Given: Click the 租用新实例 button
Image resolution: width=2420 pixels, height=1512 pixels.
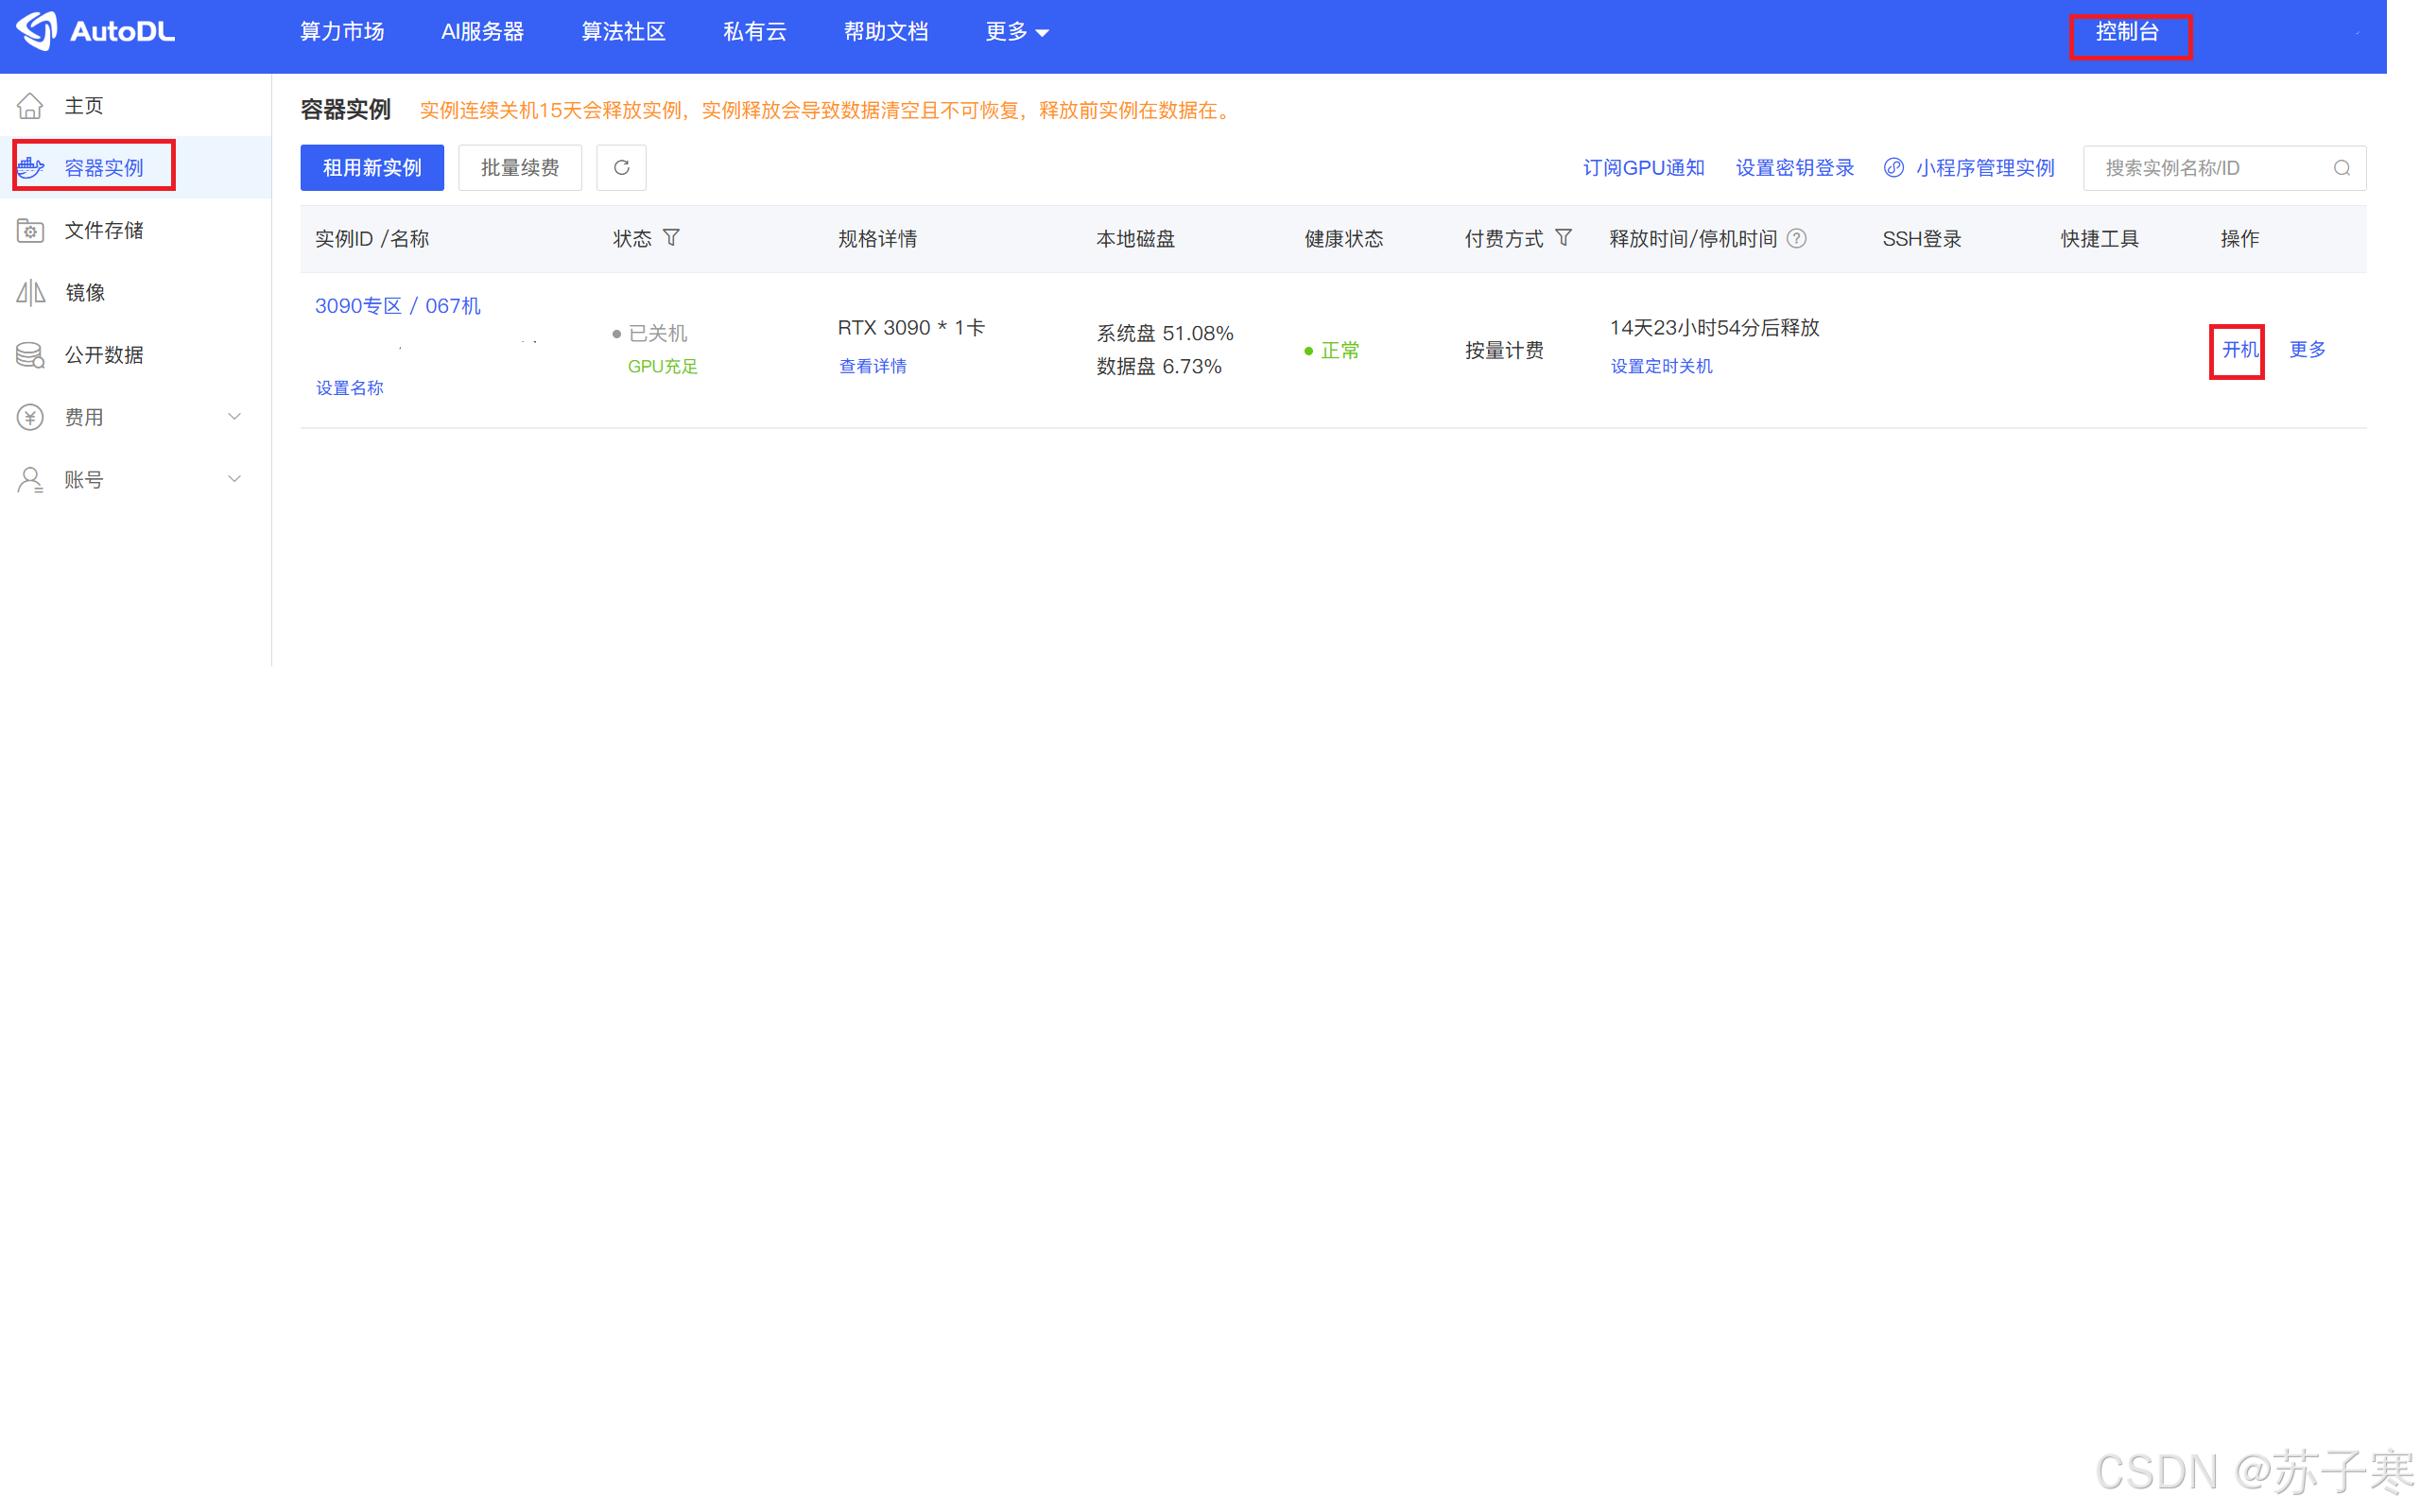Looking at the screenshot, I should point(372,168).
